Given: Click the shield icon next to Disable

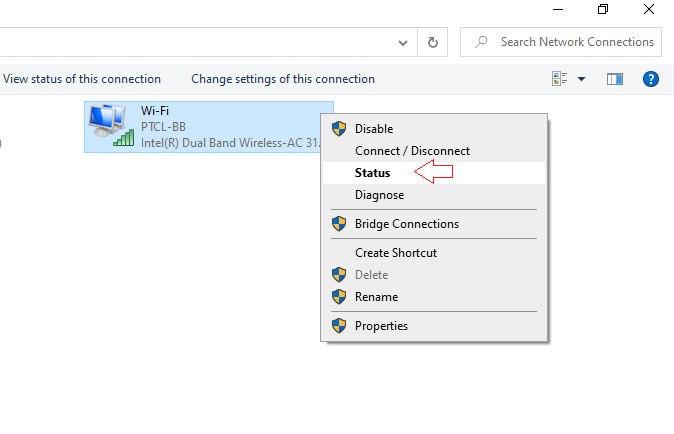Looking at the screenshot, I should tap(338, 129).
